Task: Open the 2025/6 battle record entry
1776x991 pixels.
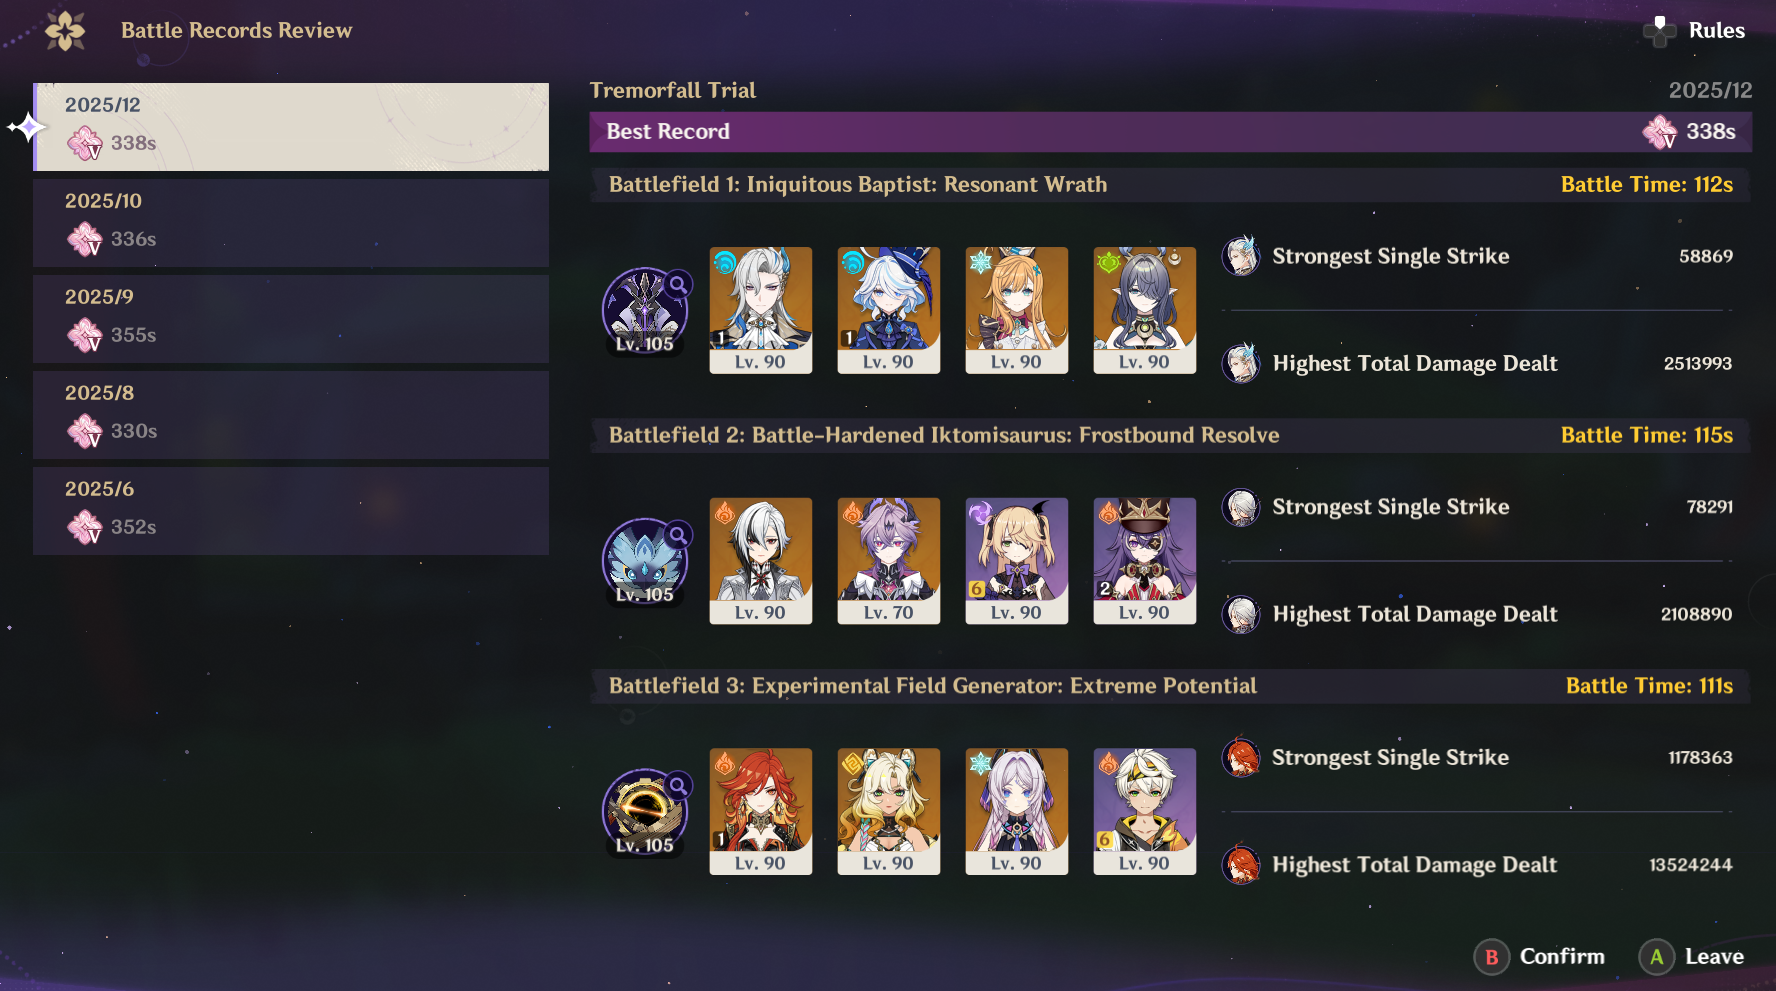Action: pos(291,511)
